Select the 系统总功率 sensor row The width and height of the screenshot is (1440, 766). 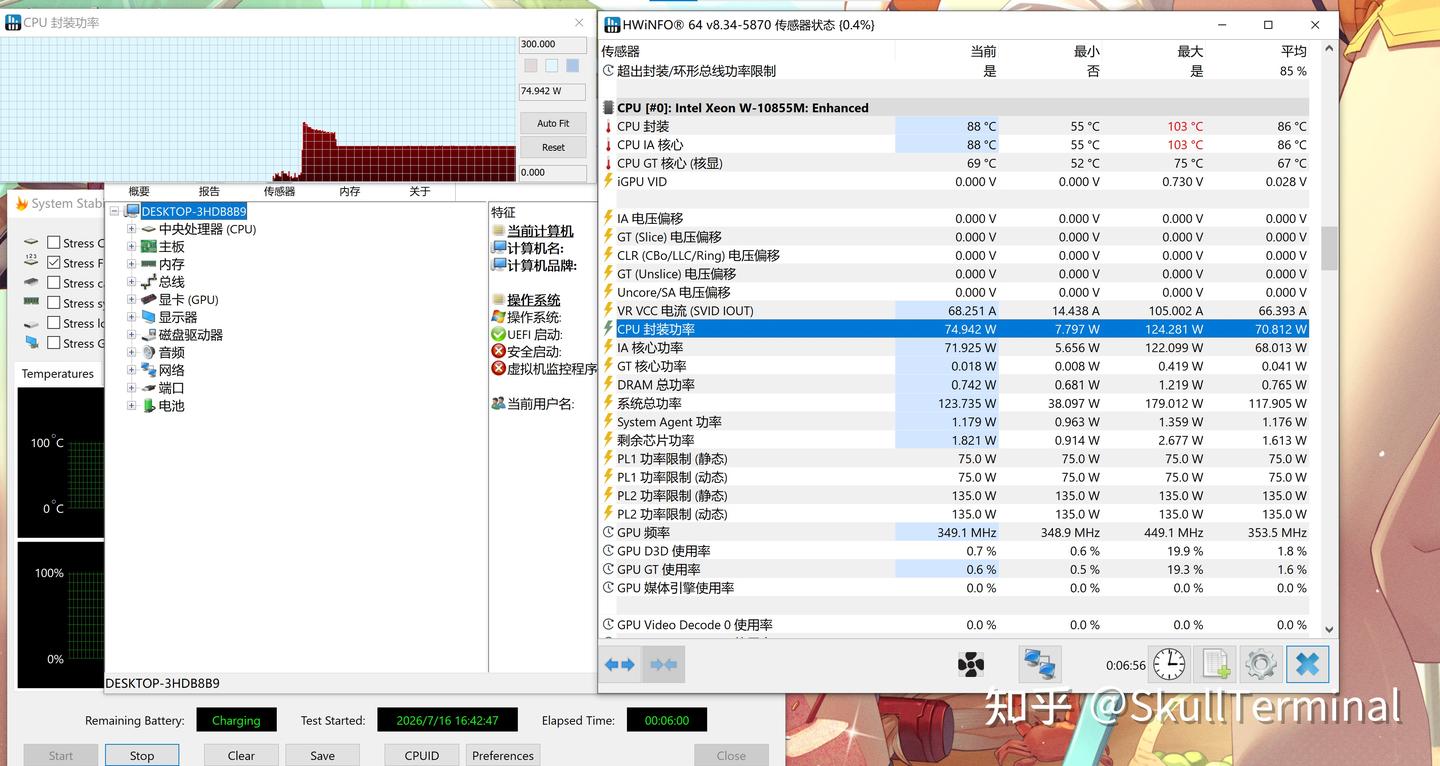pos(955,403)
